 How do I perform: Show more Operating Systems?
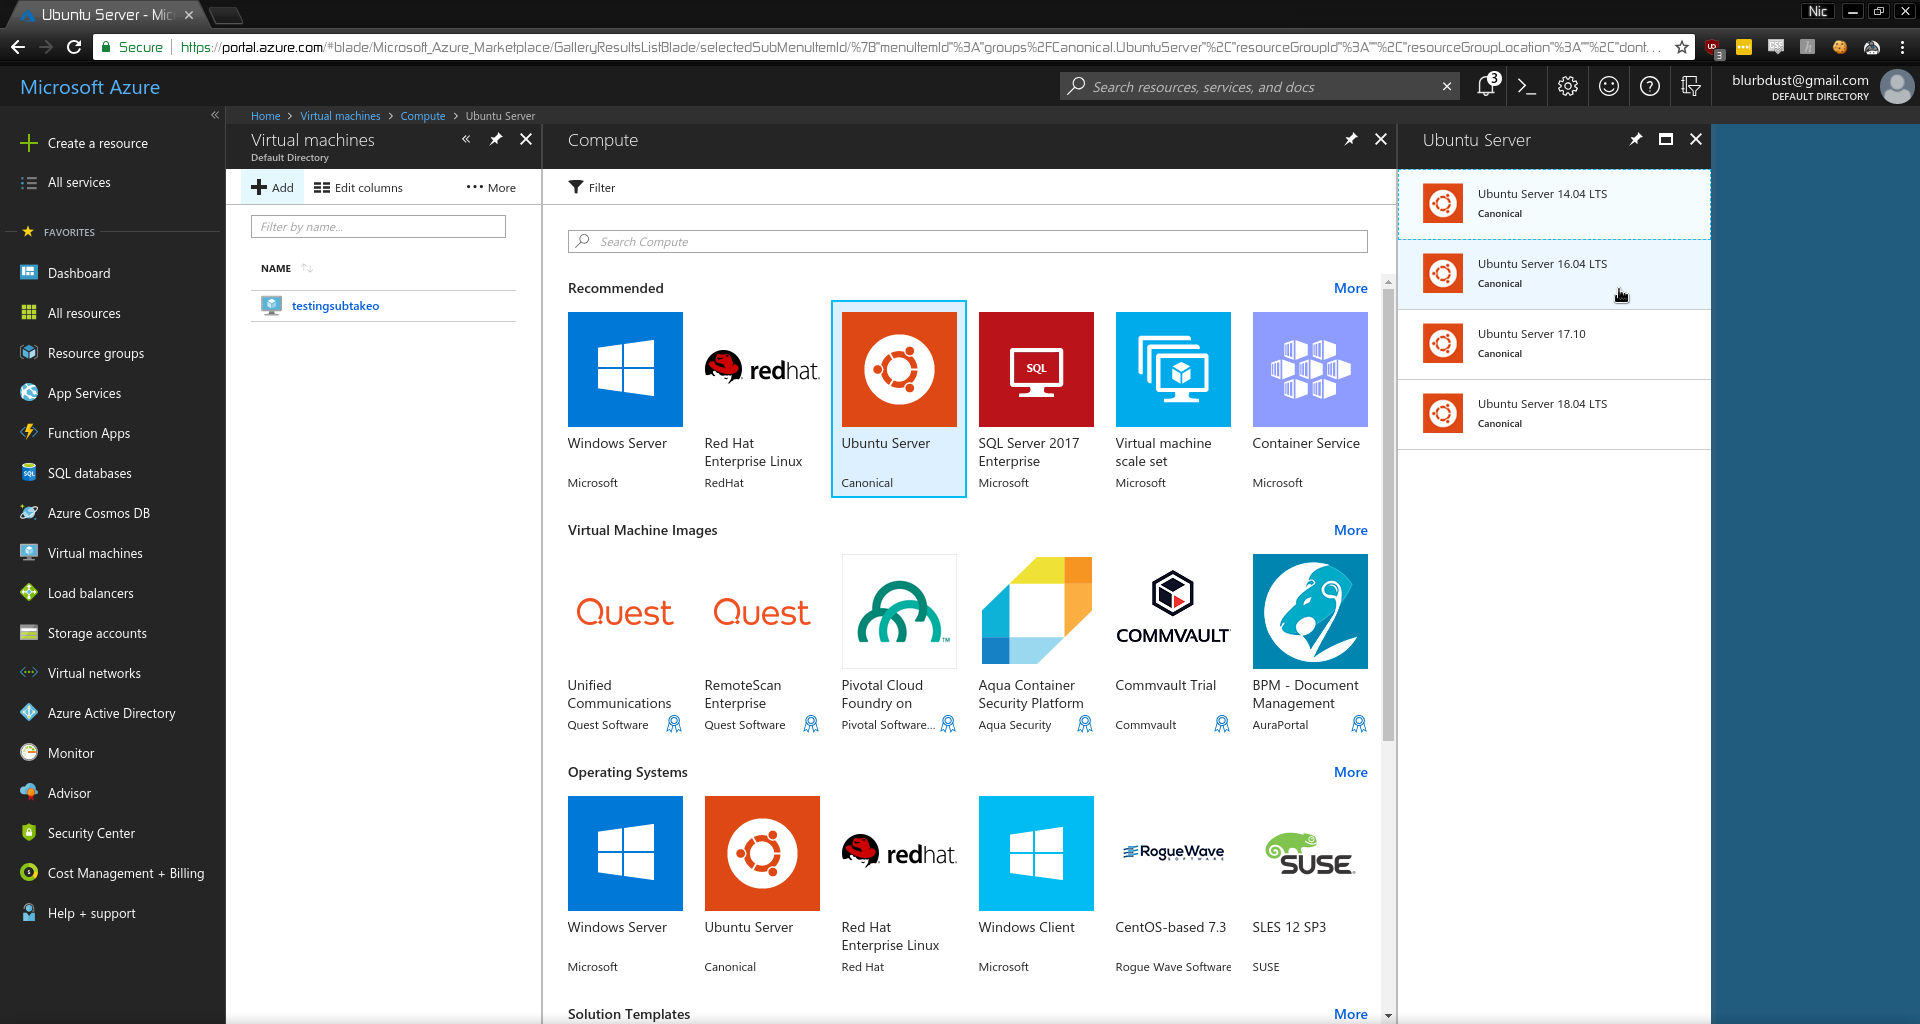pos(1351,772)
